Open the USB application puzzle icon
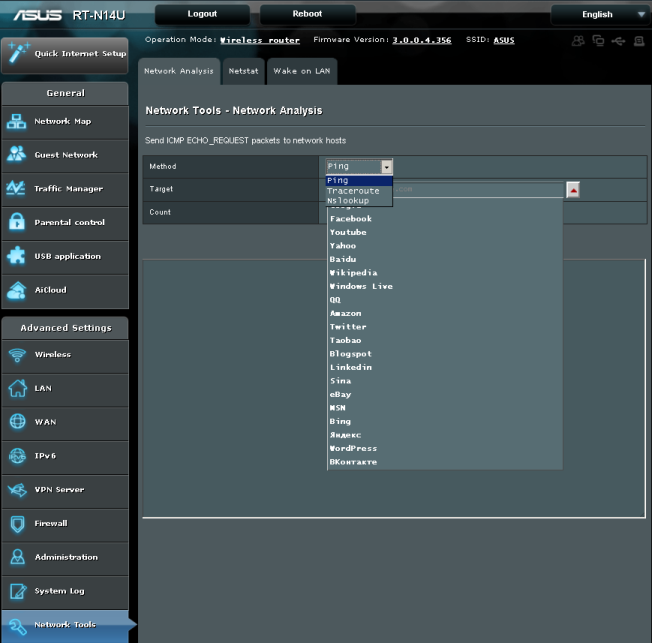This screenshot has height=643, width=652. point(17,256)
